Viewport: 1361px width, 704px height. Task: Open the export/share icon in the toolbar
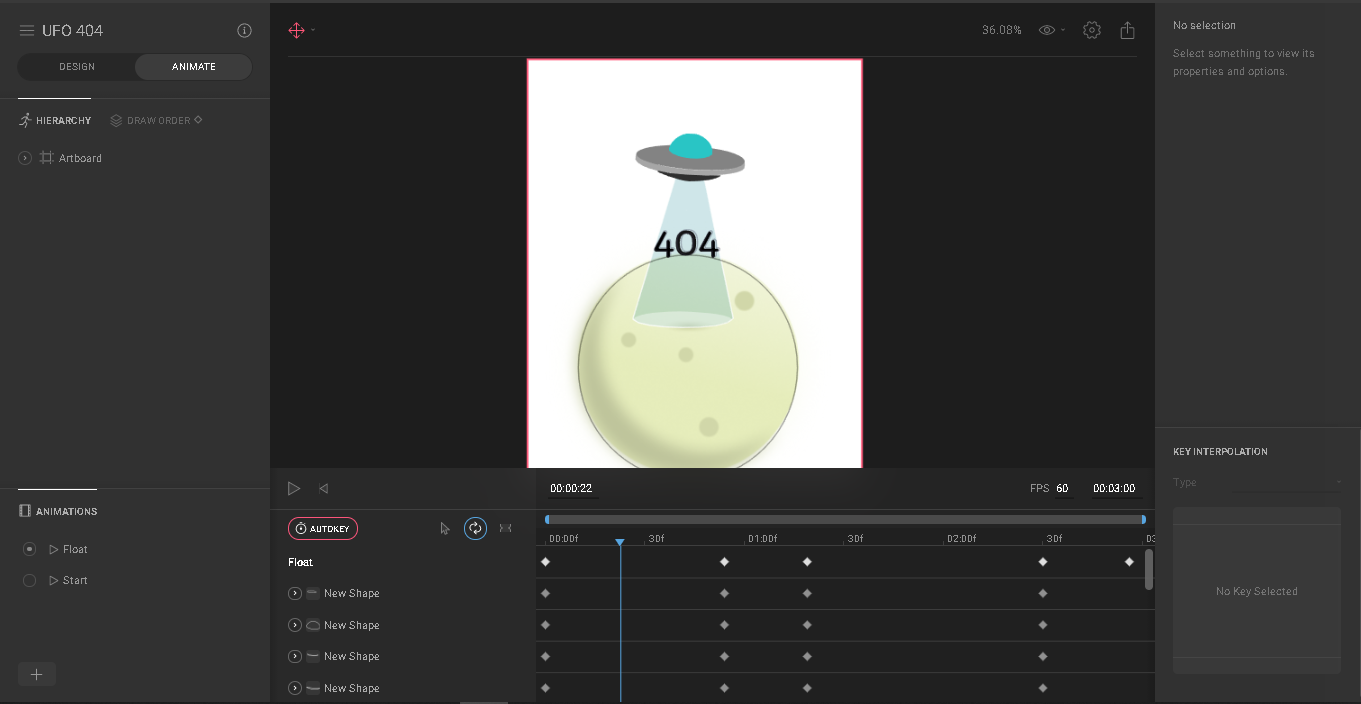tap(1127, 30)
